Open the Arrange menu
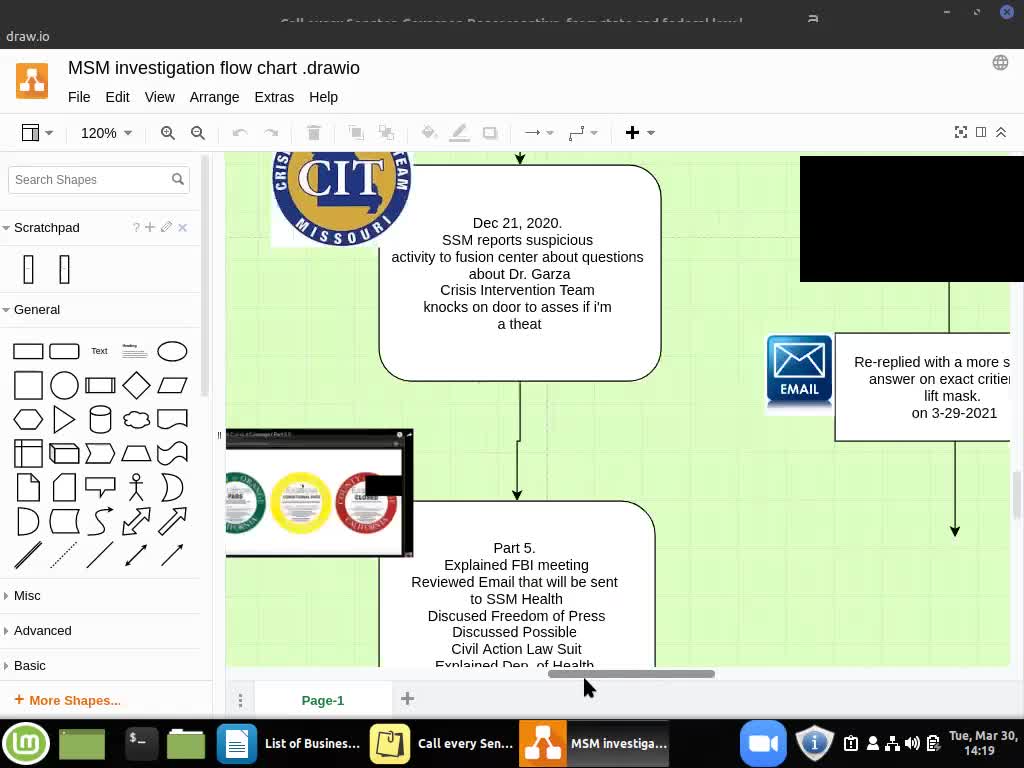The height and width of the screenshot is (768, 1024). point(214,97)
